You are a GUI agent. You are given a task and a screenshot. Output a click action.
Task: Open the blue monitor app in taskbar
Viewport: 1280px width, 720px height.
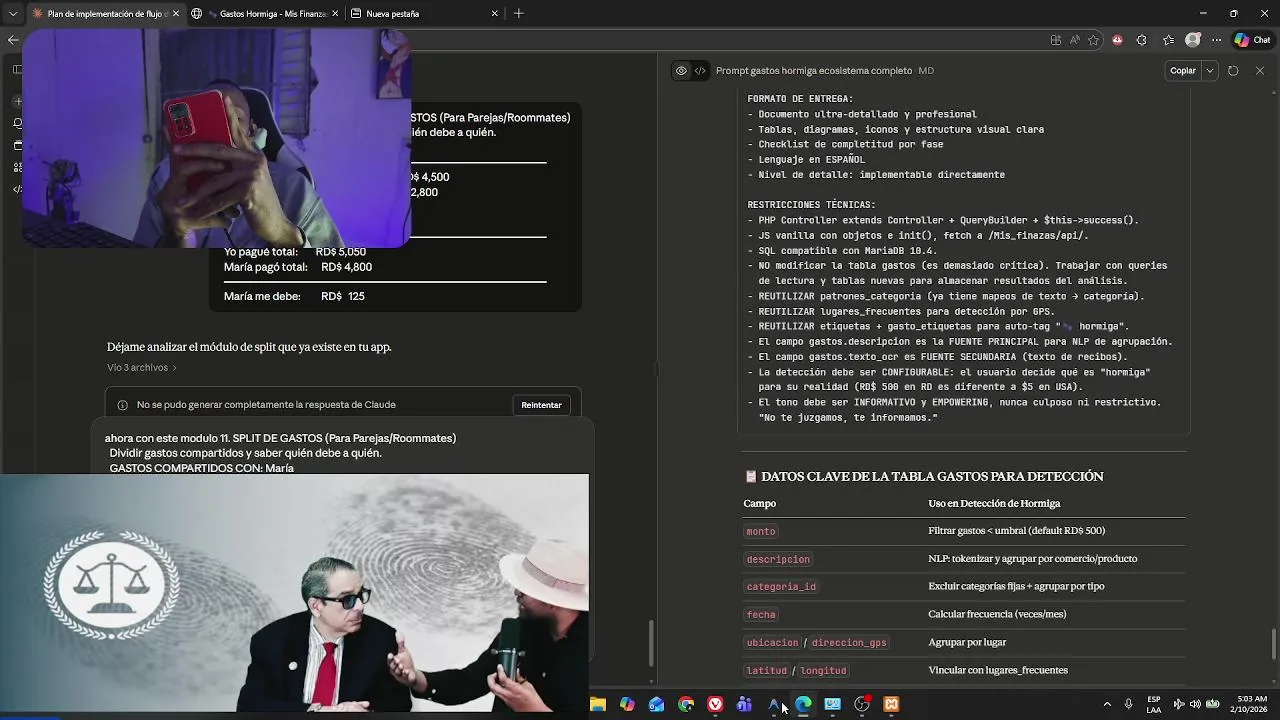(832, 705)
